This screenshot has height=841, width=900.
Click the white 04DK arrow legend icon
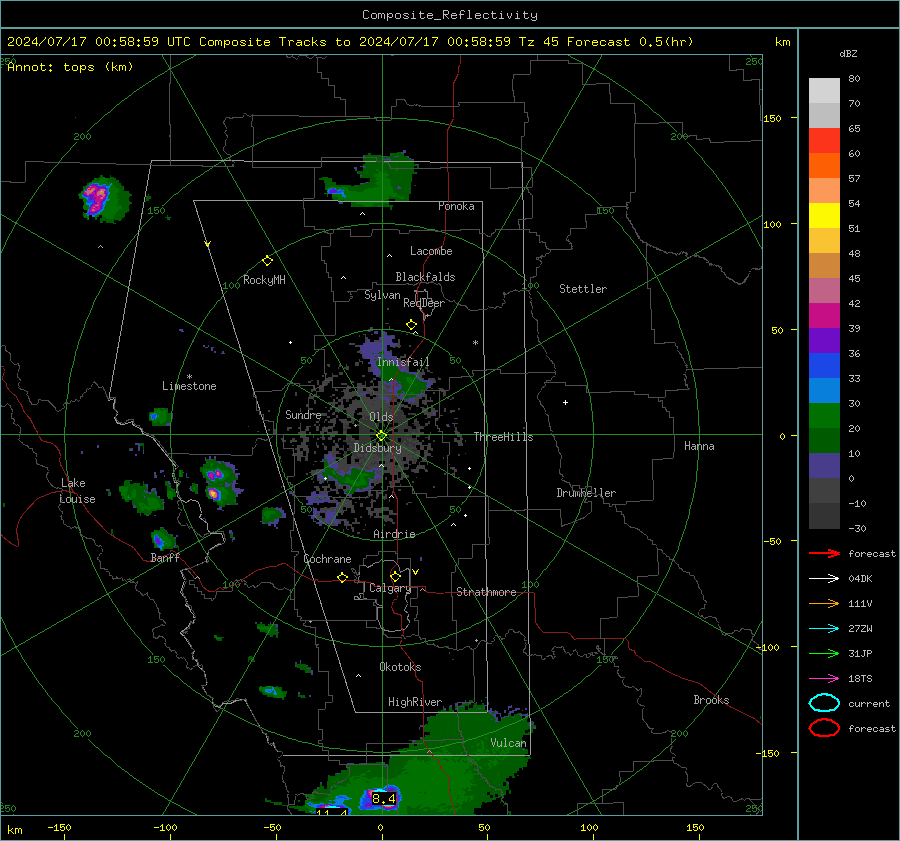point(824,579)
